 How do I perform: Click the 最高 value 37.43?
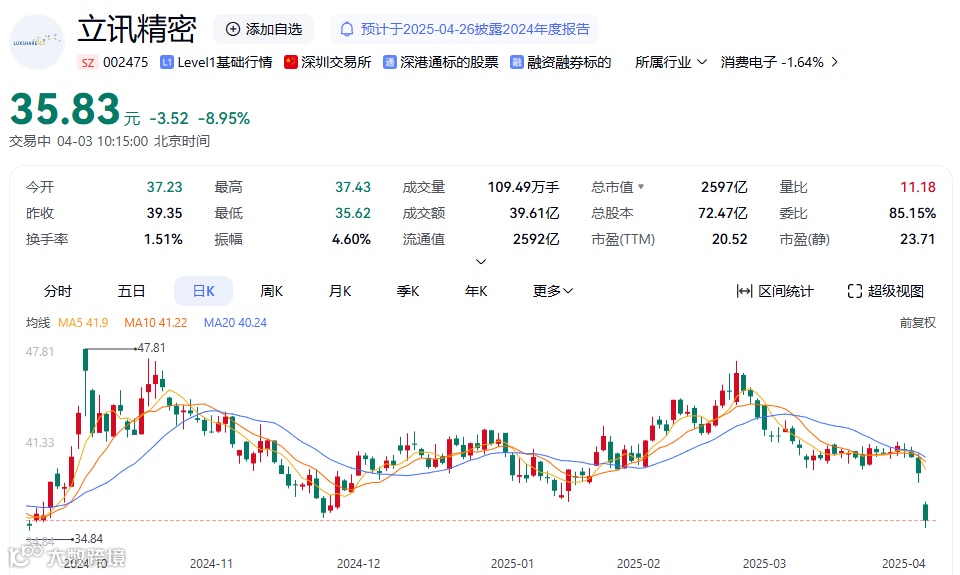point(353,187)
